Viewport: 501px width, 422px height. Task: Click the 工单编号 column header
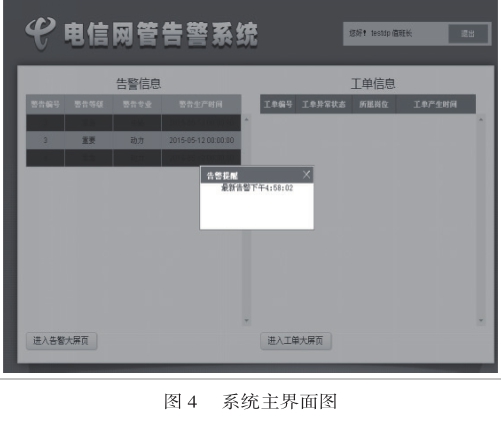[278, 104]
